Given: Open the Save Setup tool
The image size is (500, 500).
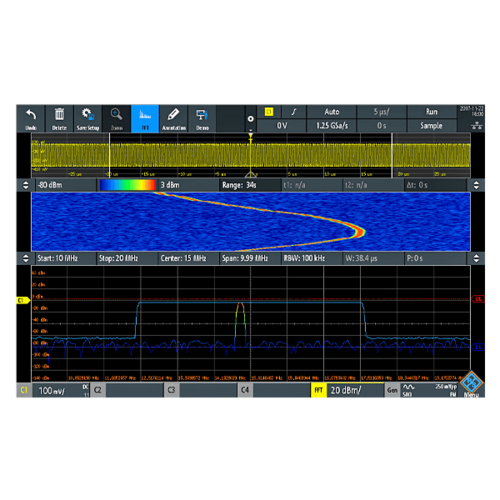Looking at the screenshot, I should 88,119.
